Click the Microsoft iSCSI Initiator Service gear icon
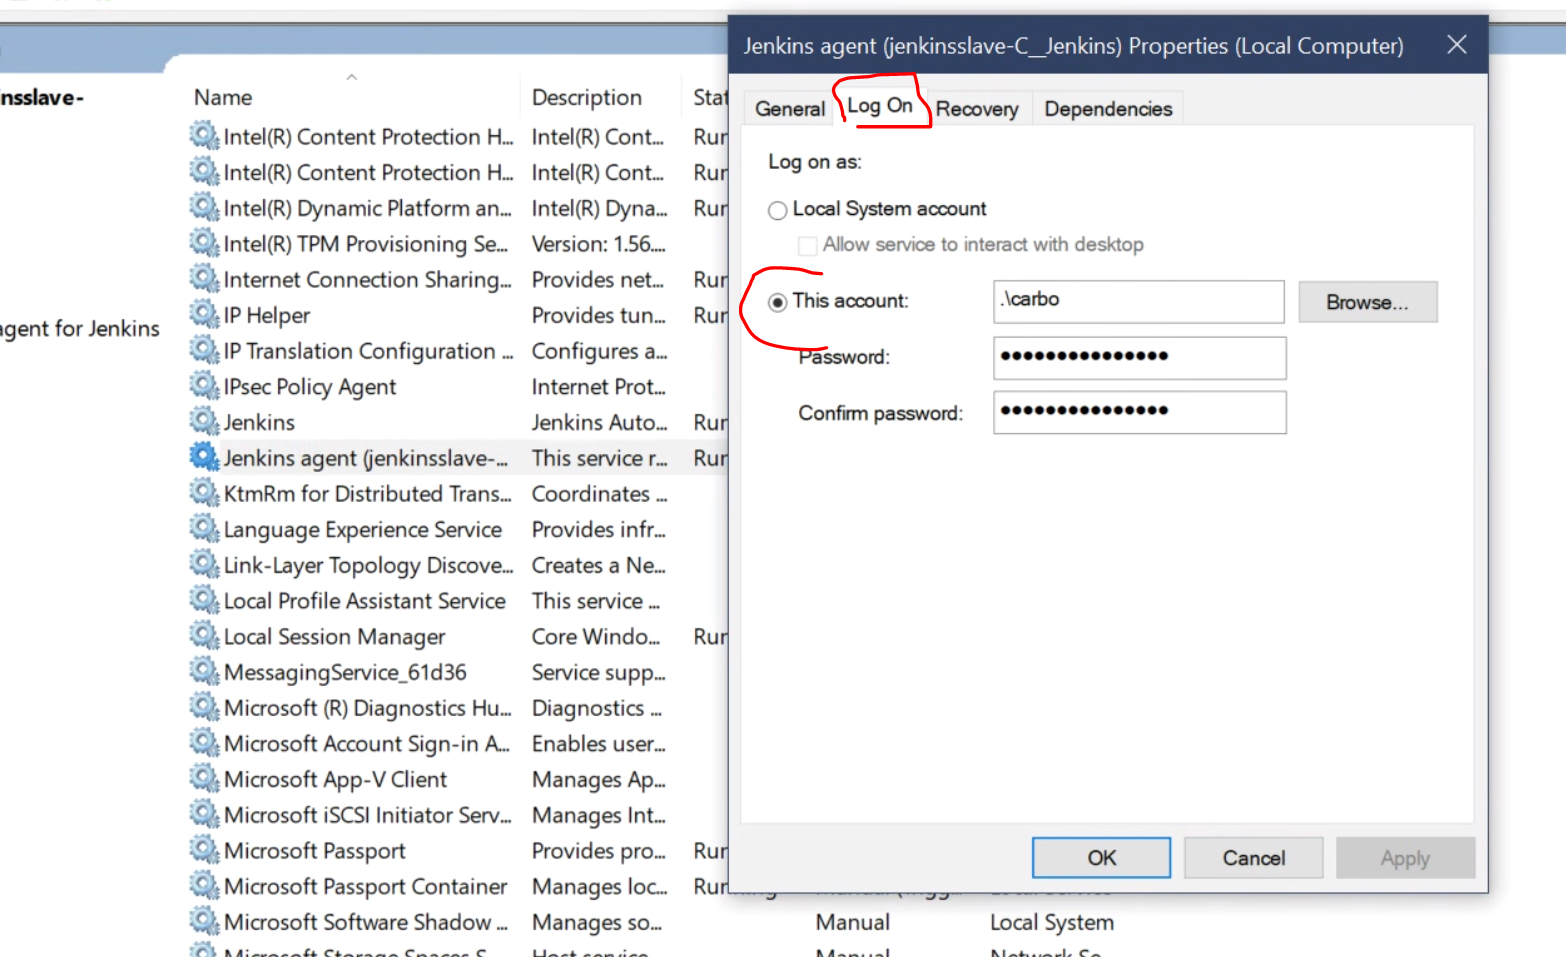 tap(204, 814)
